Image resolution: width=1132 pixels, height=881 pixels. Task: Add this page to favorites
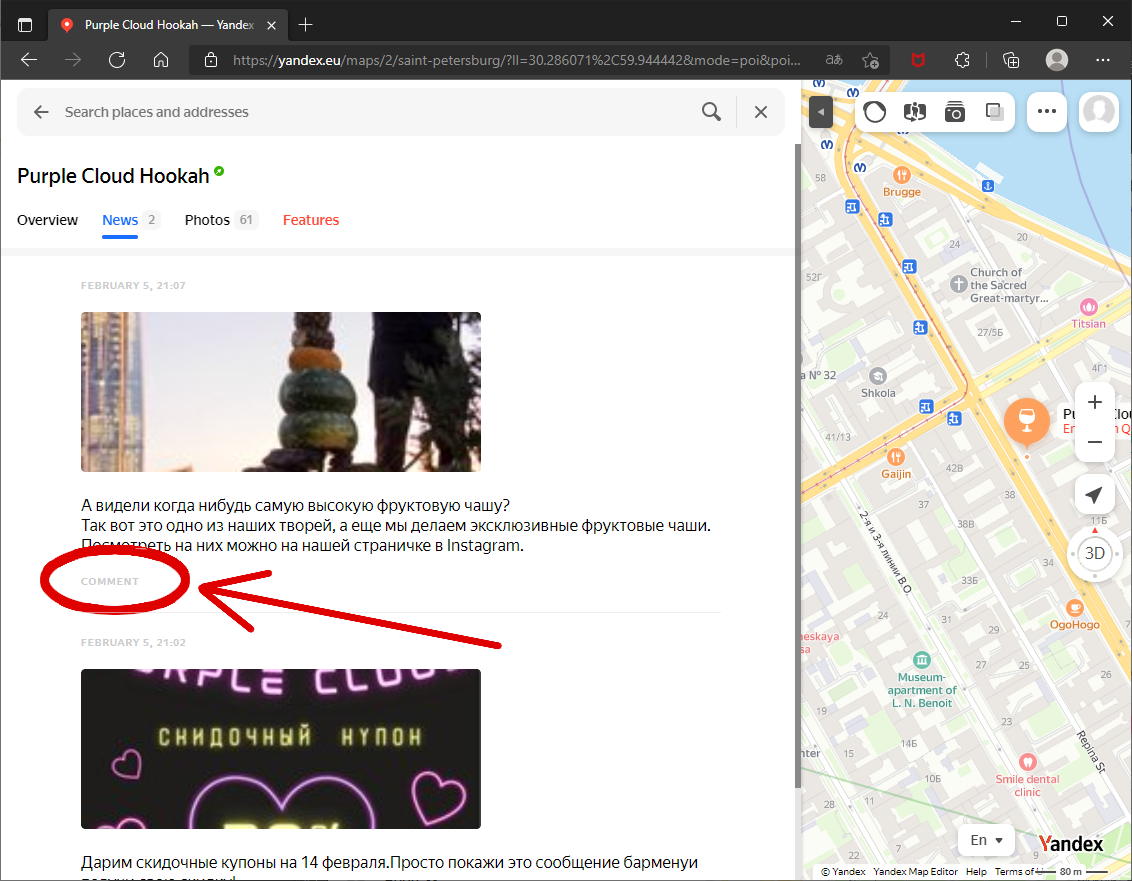click(x=871, y=60)
